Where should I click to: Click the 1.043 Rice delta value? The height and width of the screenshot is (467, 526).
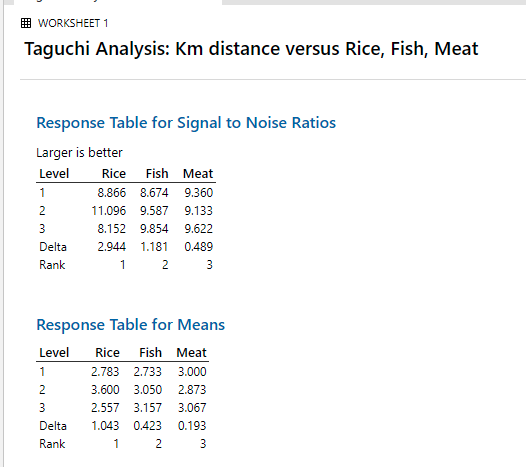click(x=105, y=426)
